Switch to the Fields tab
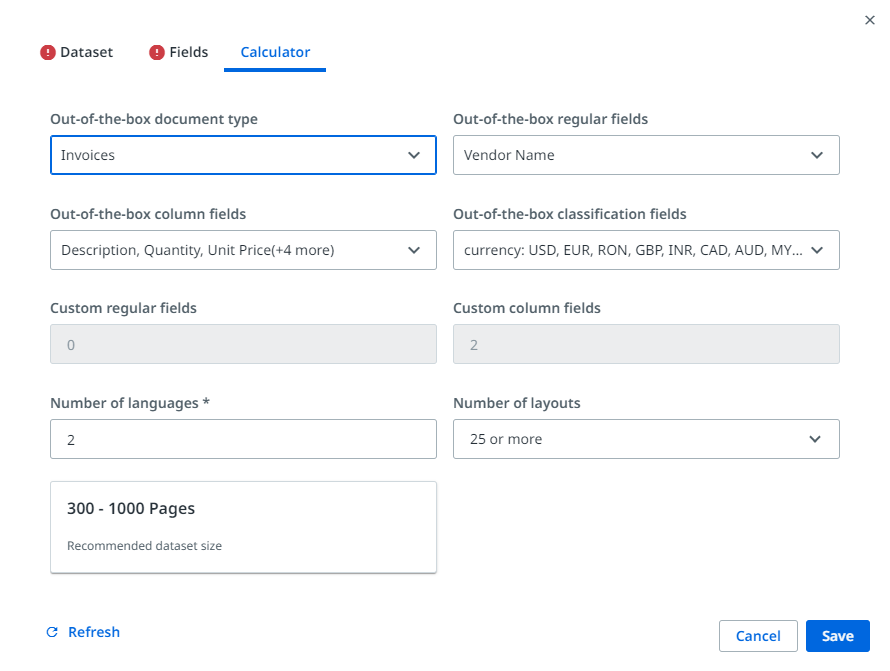The height and width of the screenshot is (671, 890). click(x=189, y=52)
